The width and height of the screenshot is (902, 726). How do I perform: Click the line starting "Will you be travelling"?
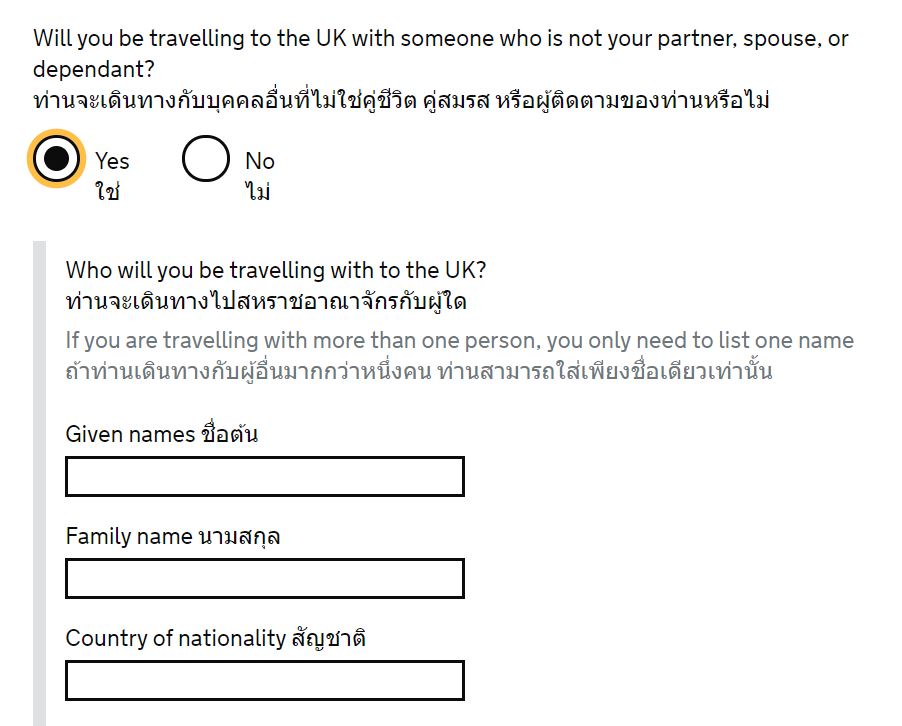coord(441,39)
